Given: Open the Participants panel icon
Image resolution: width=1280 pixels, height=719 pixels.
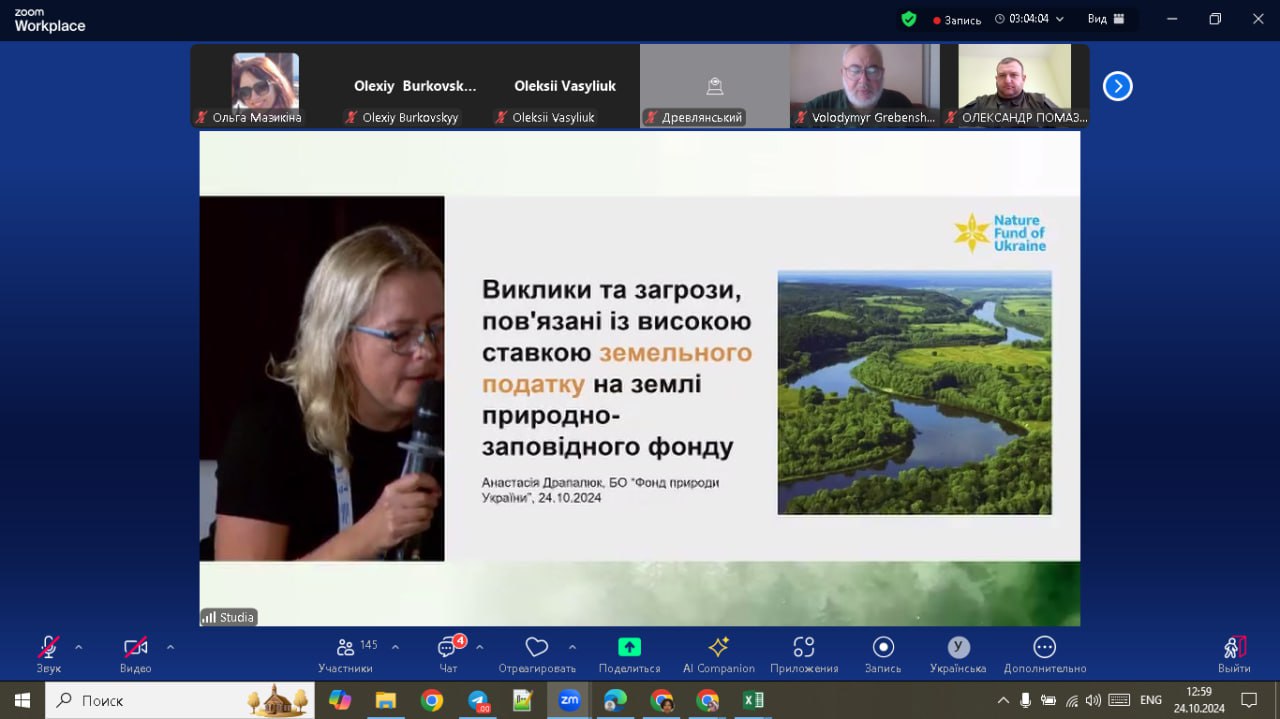Looking at the screenshot, I should point(346,648).
